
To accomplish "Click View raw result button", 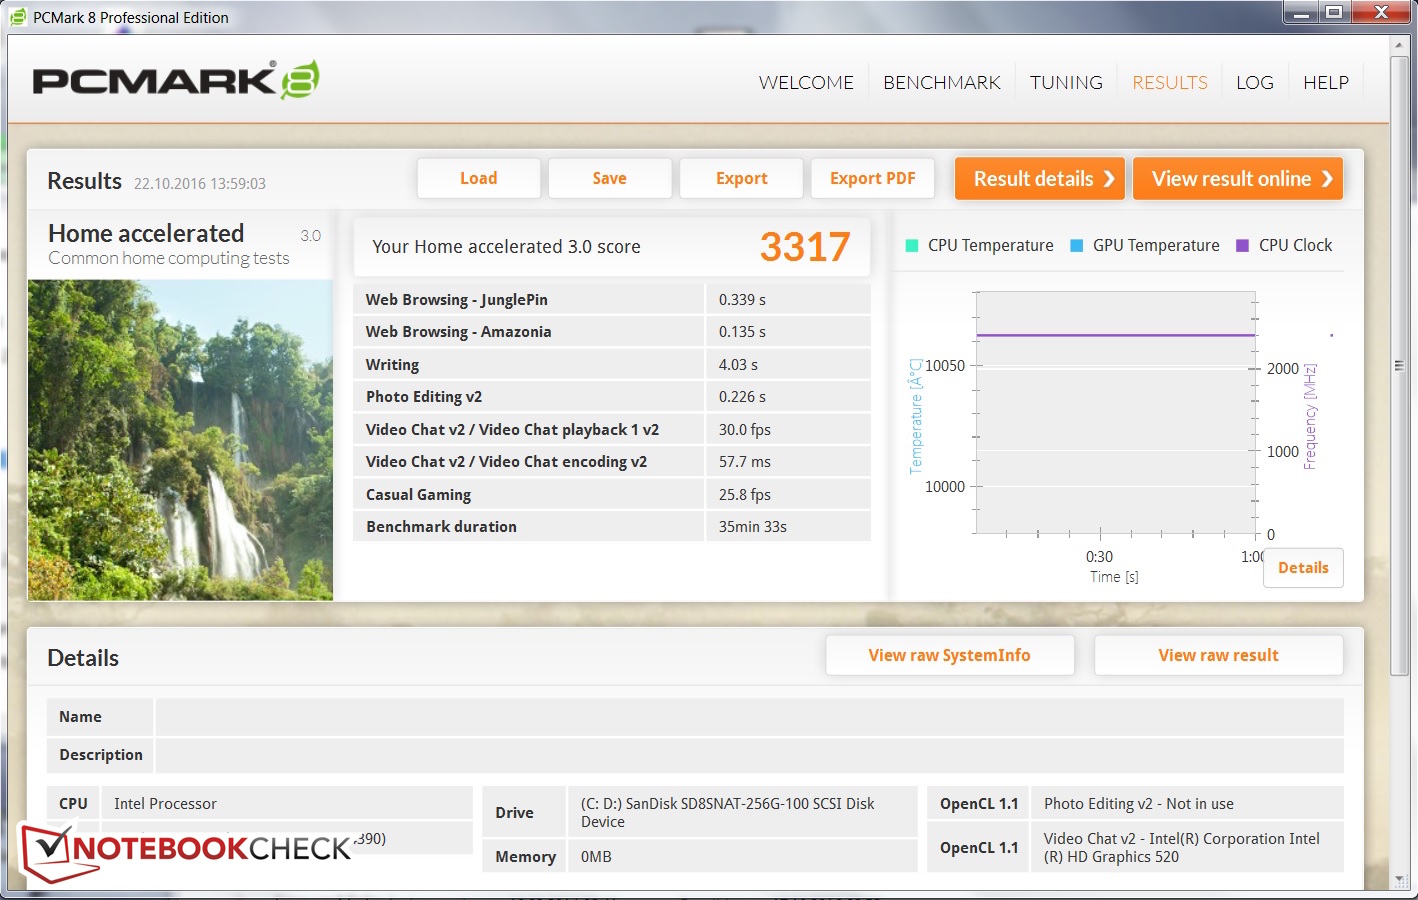I will [1219, 656].
